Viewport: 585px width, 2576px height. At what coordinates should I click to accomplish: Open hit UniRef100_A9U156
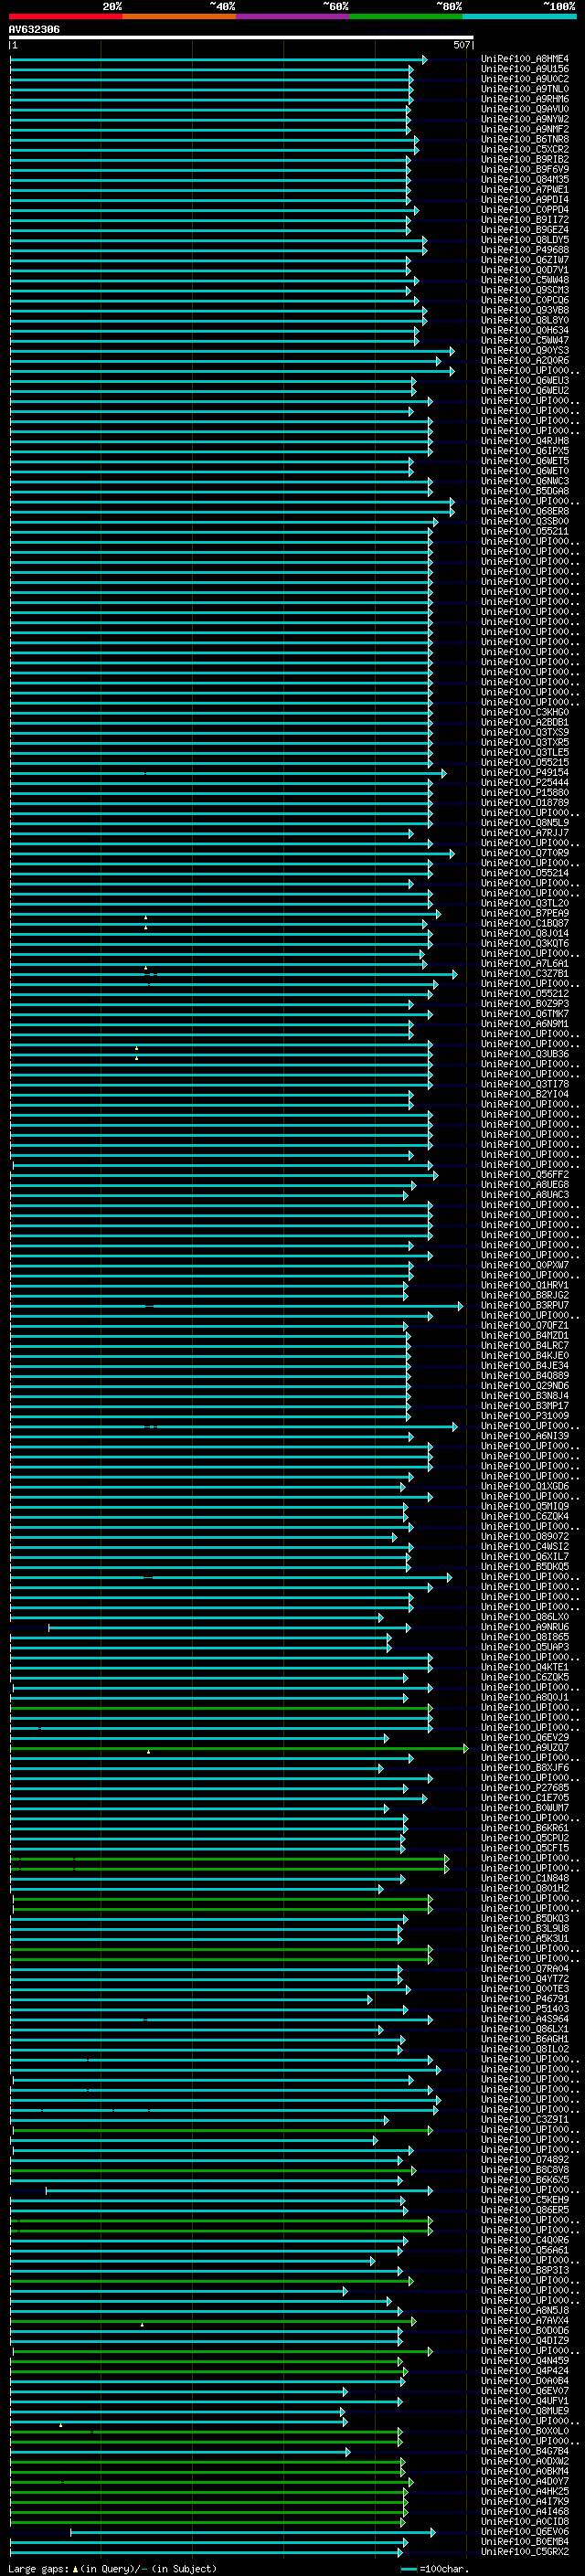pyautogui.click(x=525, y=69)
